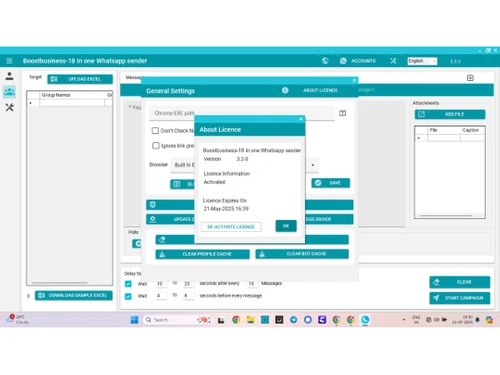Screen dimensions: 500x375
Task: Click the first Chrome icon in taskbar
Action: (236, 320)
